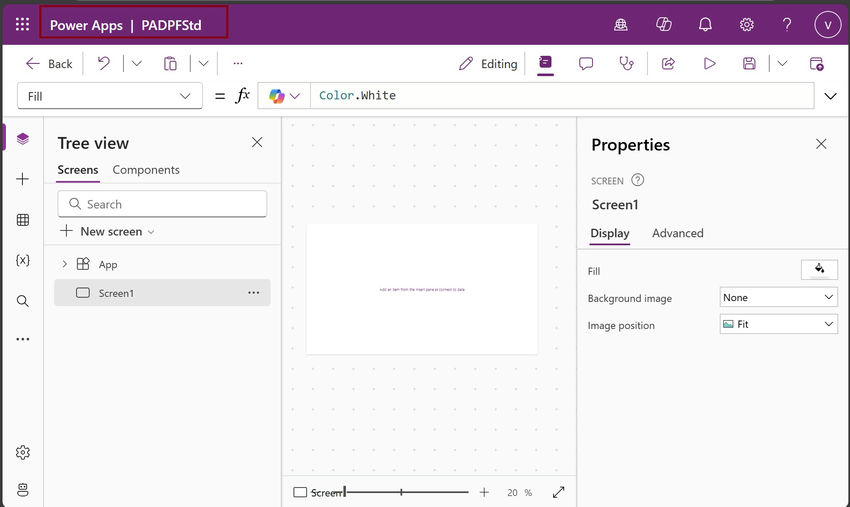Viewport: 850px width, 507px height.
Task: Switch to the Advanced properties tab
Action: tap(677, 233)
